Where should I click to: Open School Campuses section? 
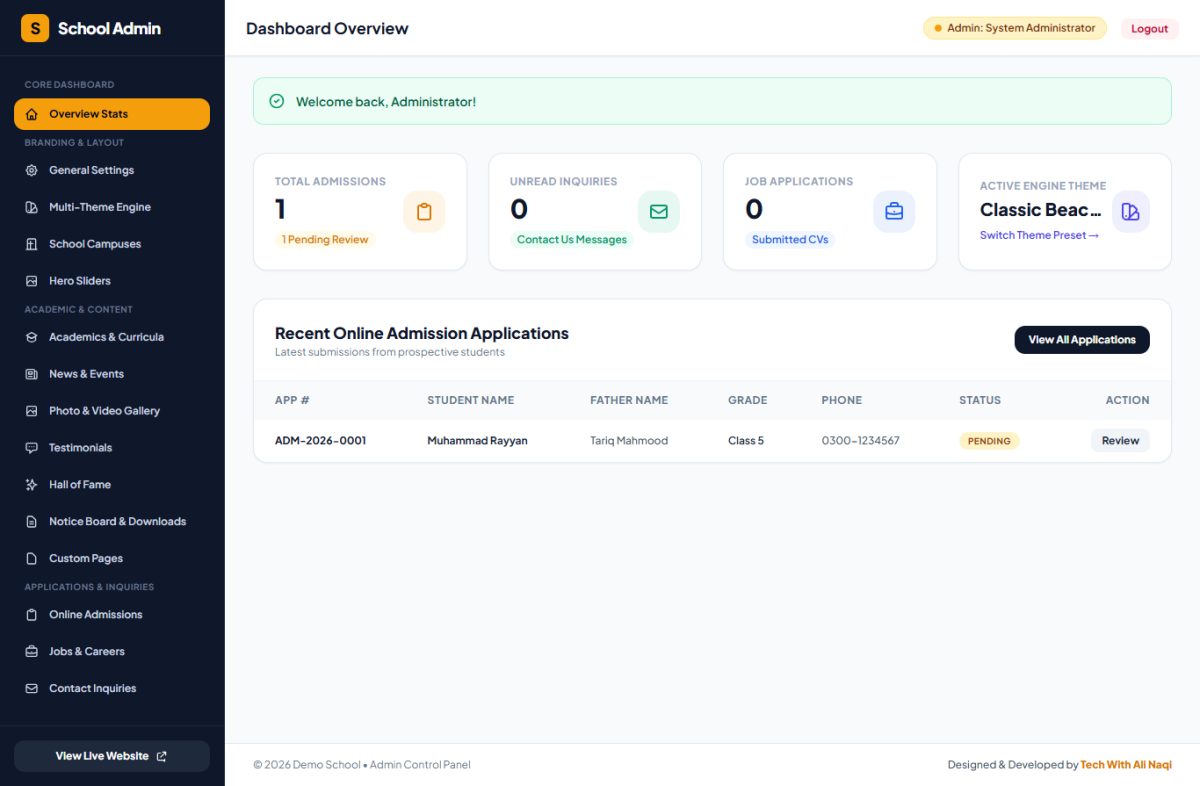tap(112, 244)
